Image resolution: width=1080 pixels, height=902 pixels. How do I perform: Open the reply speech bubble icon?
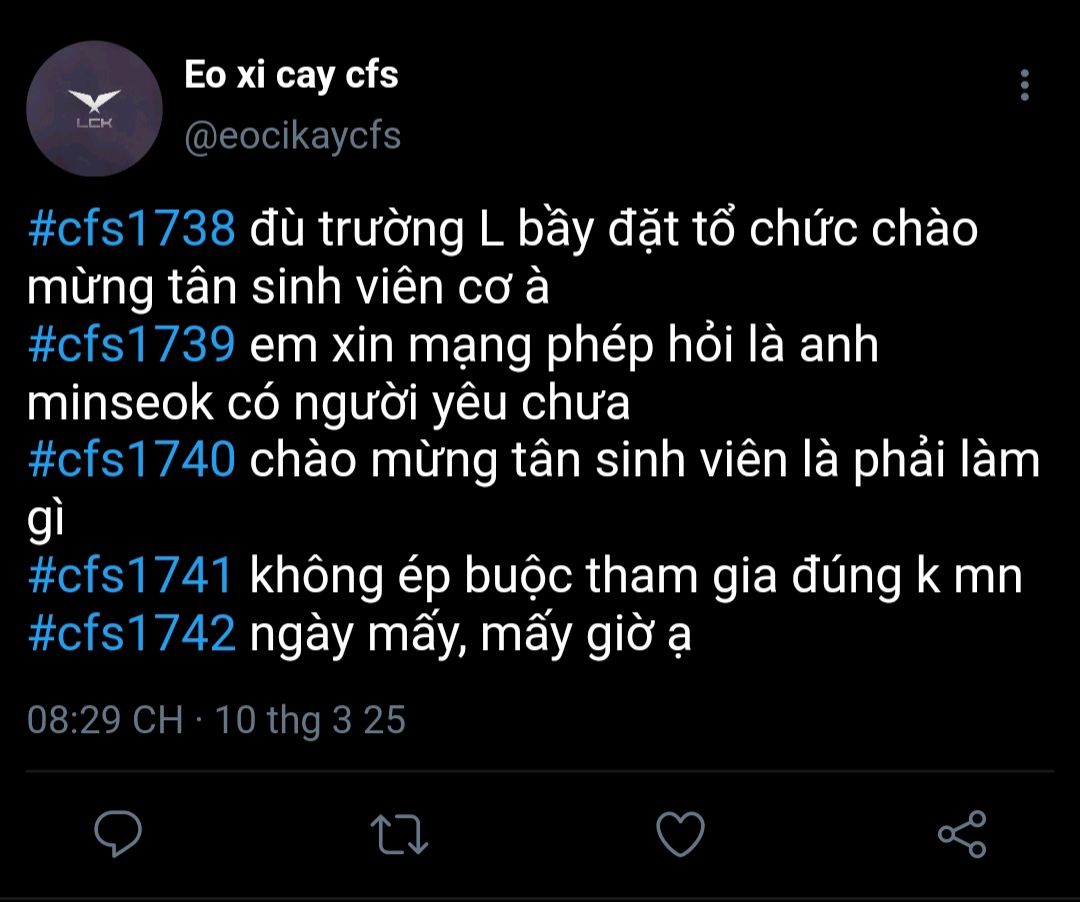118,833
